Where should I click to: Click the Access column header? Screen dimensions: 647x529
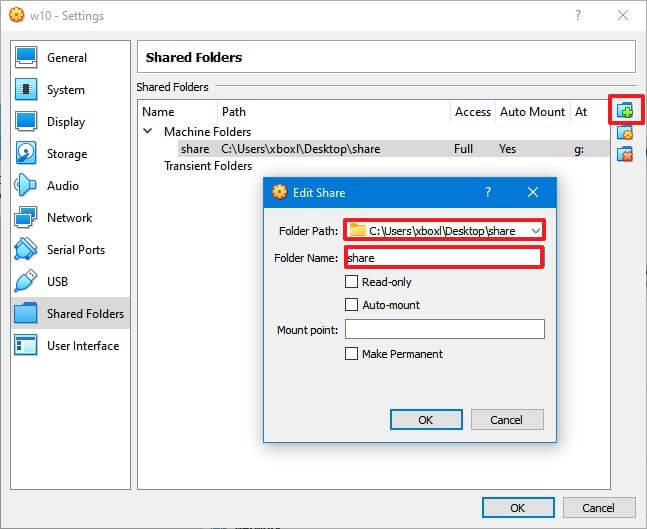pos(473,112)
